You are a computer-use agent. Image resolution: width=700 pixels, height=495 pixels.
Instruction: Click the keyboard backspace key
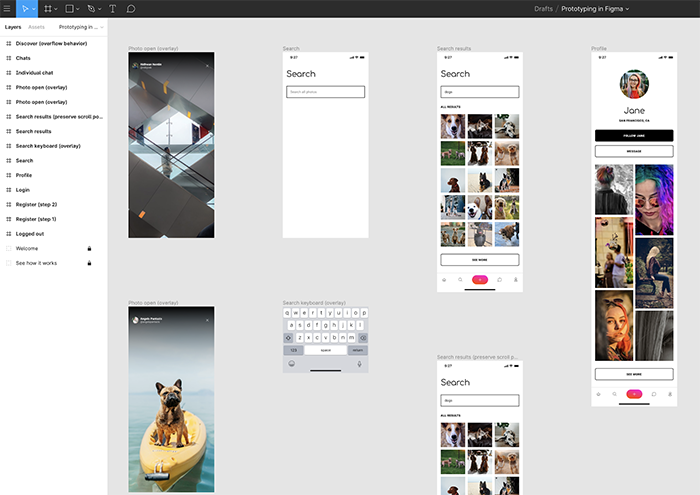tap(363, 338)
